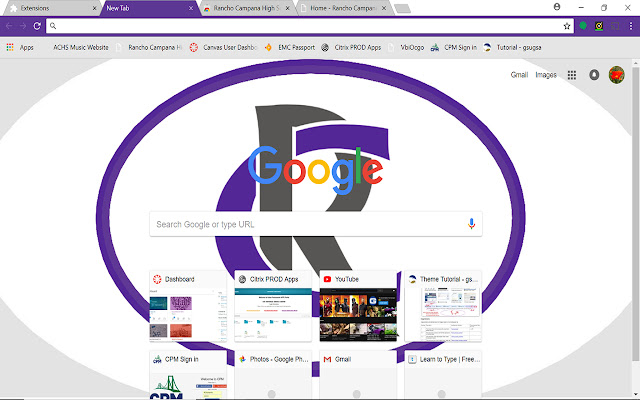Open the YouTube shortcut tile
Screen dimensions: 640x400
coord(358,306)
